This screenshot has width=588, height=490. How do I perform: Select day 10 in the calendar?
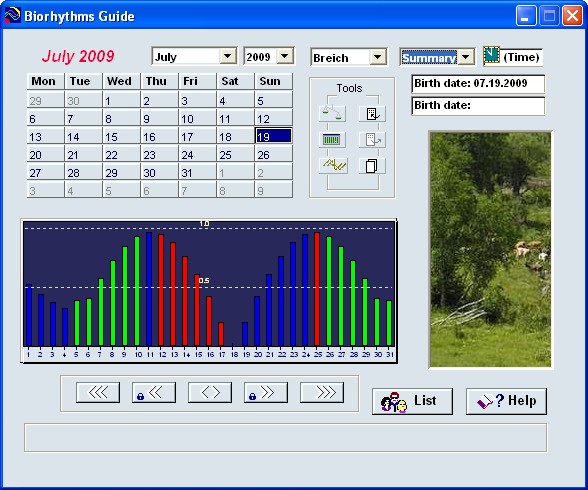197,118
